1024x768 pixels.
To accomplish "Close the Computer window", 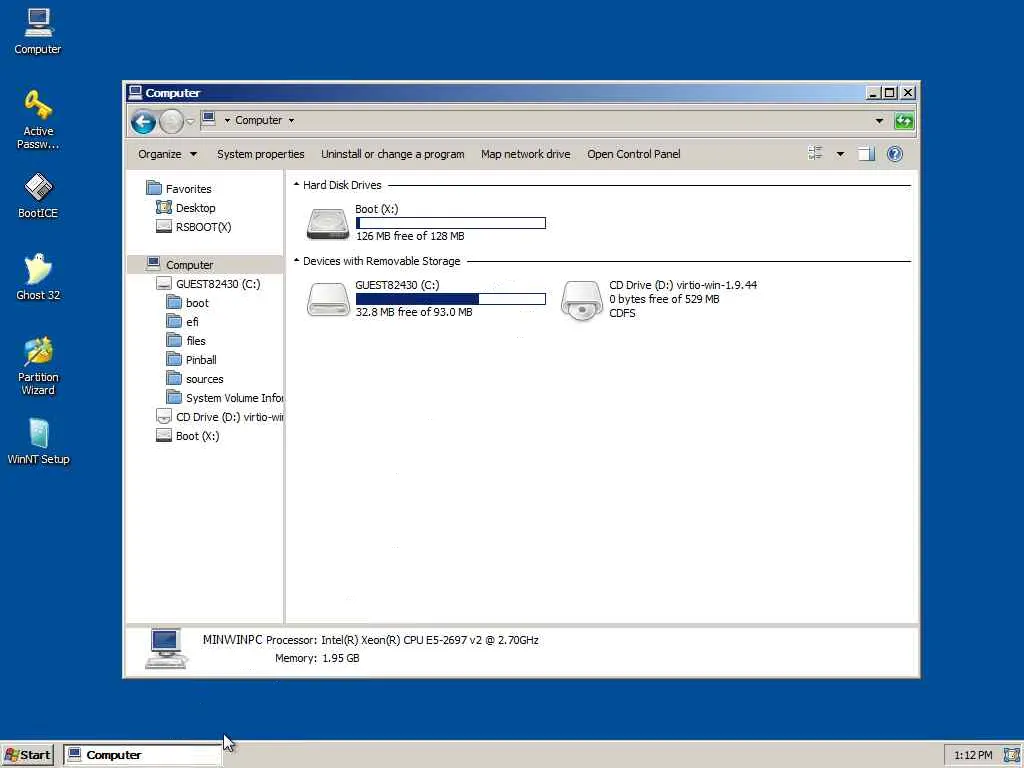I will click(x=908, y=93).
